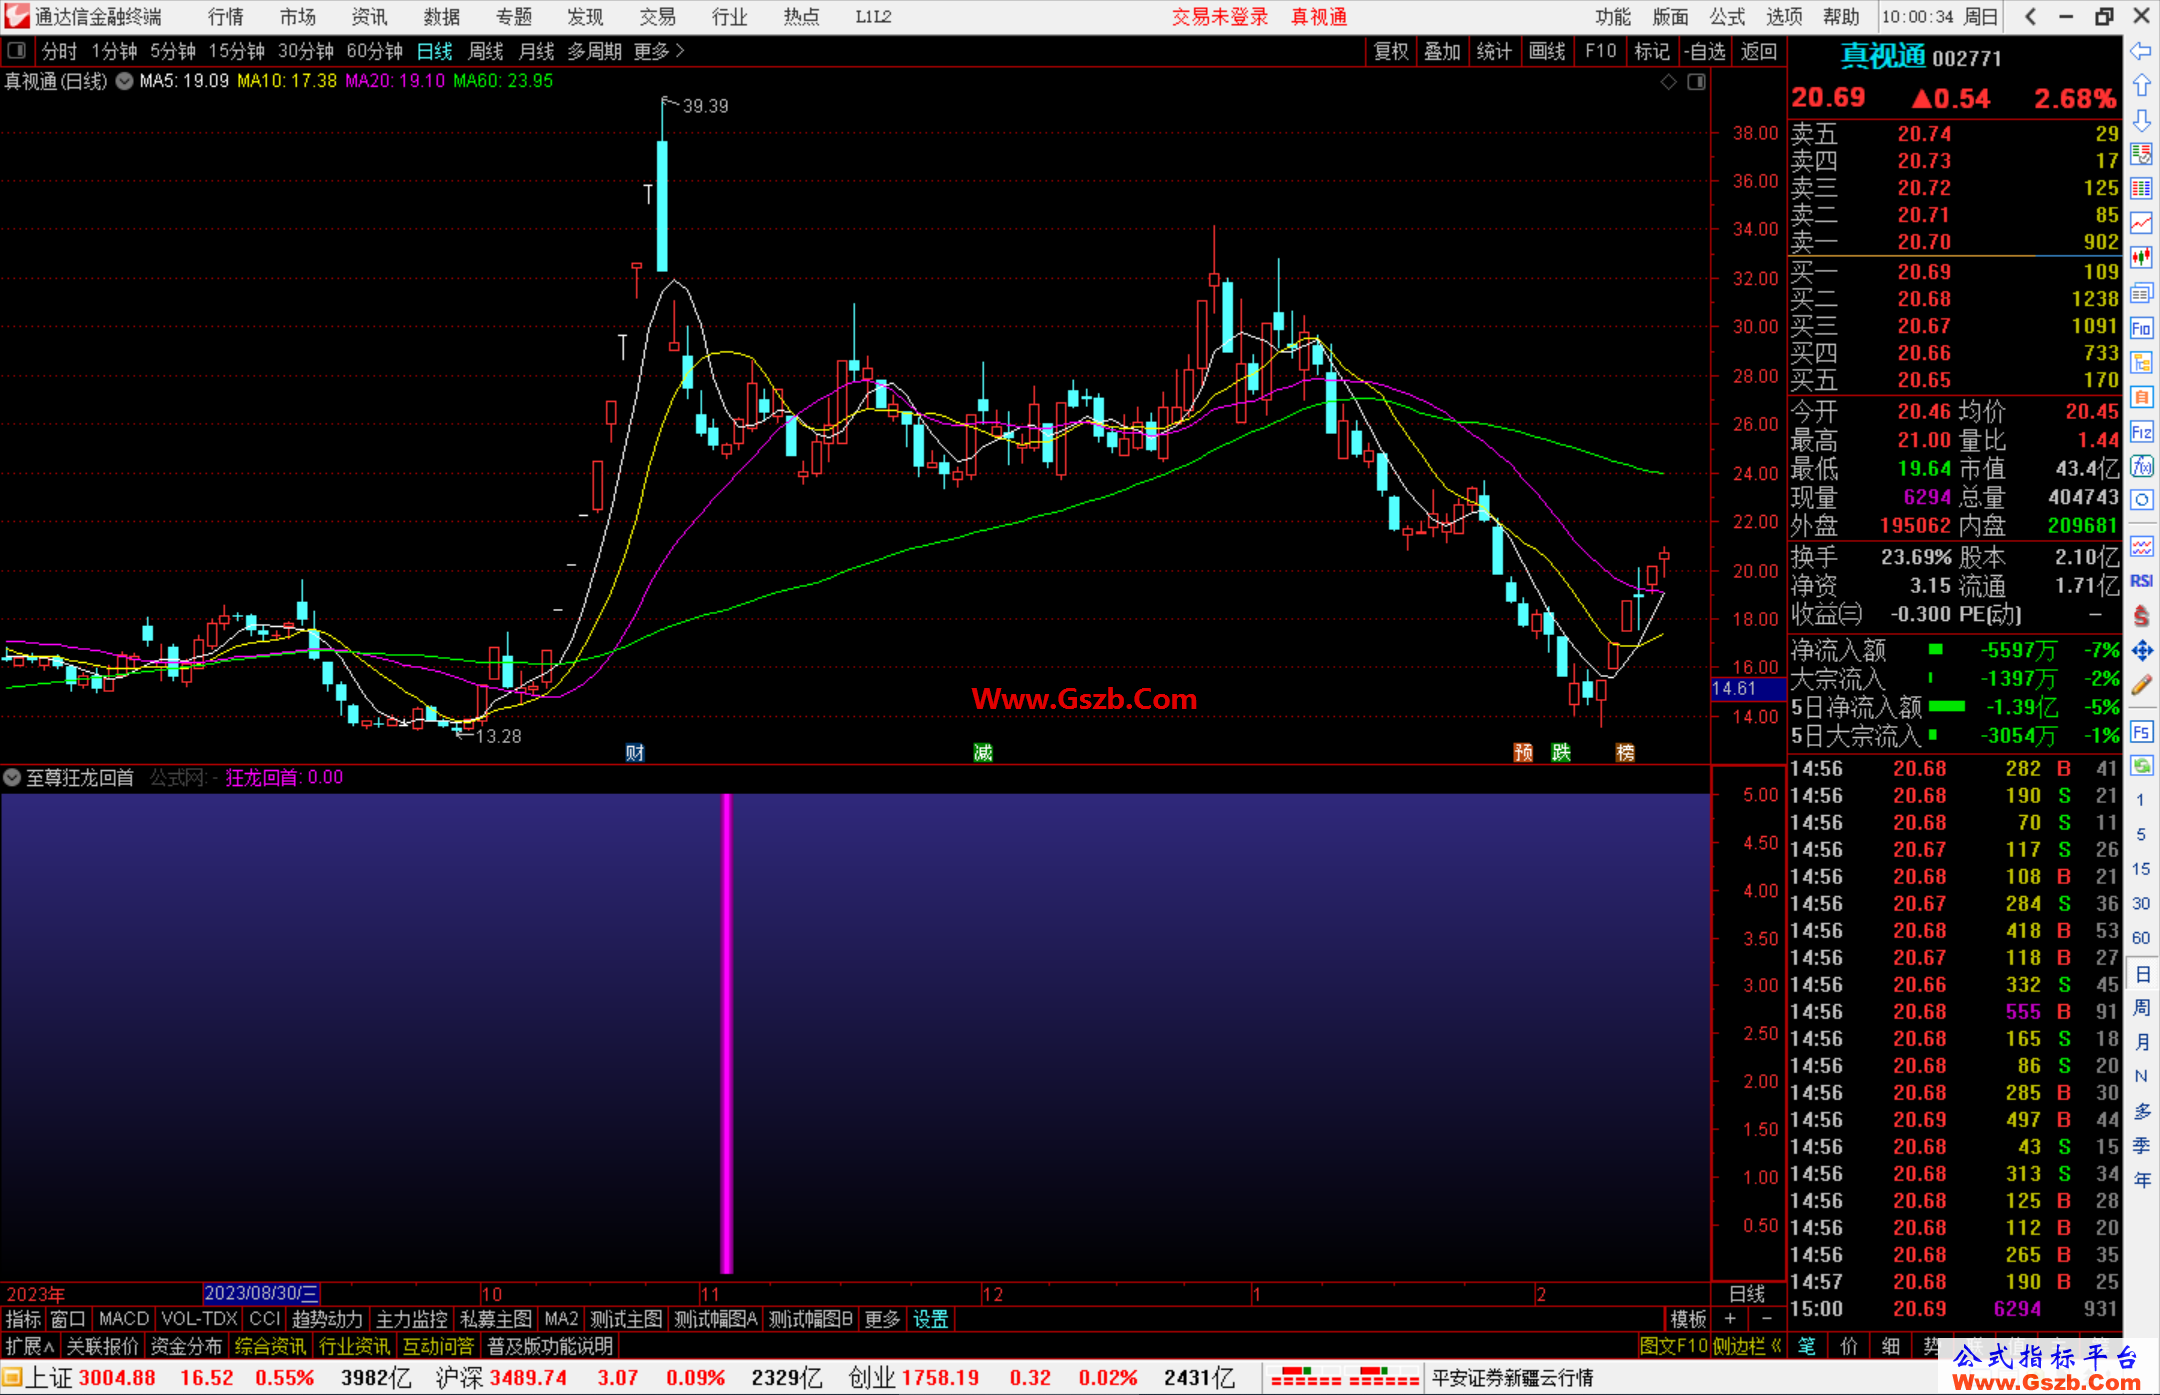Open the 公式 menu in title bar

pyautogui.click(x=1727, y=17)
